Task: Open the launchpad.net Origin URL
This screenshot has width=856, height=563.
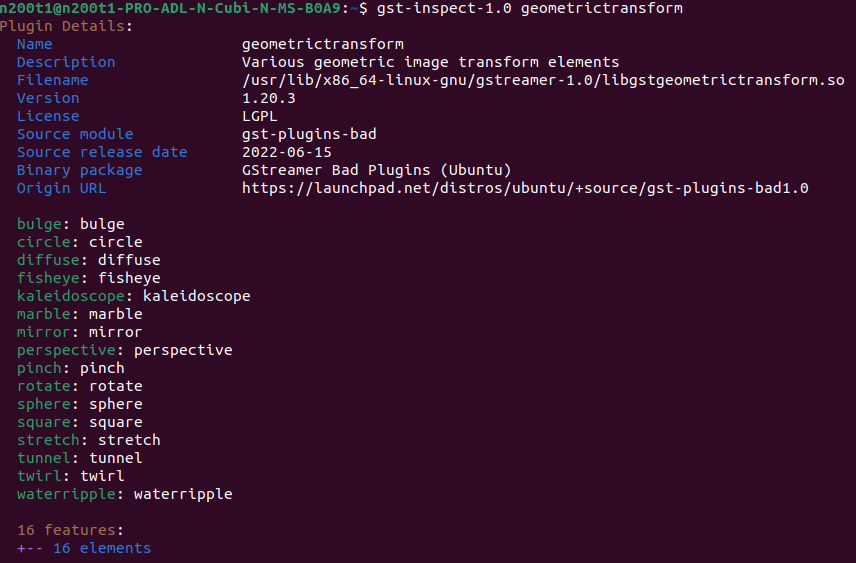Action: (525, 188)
